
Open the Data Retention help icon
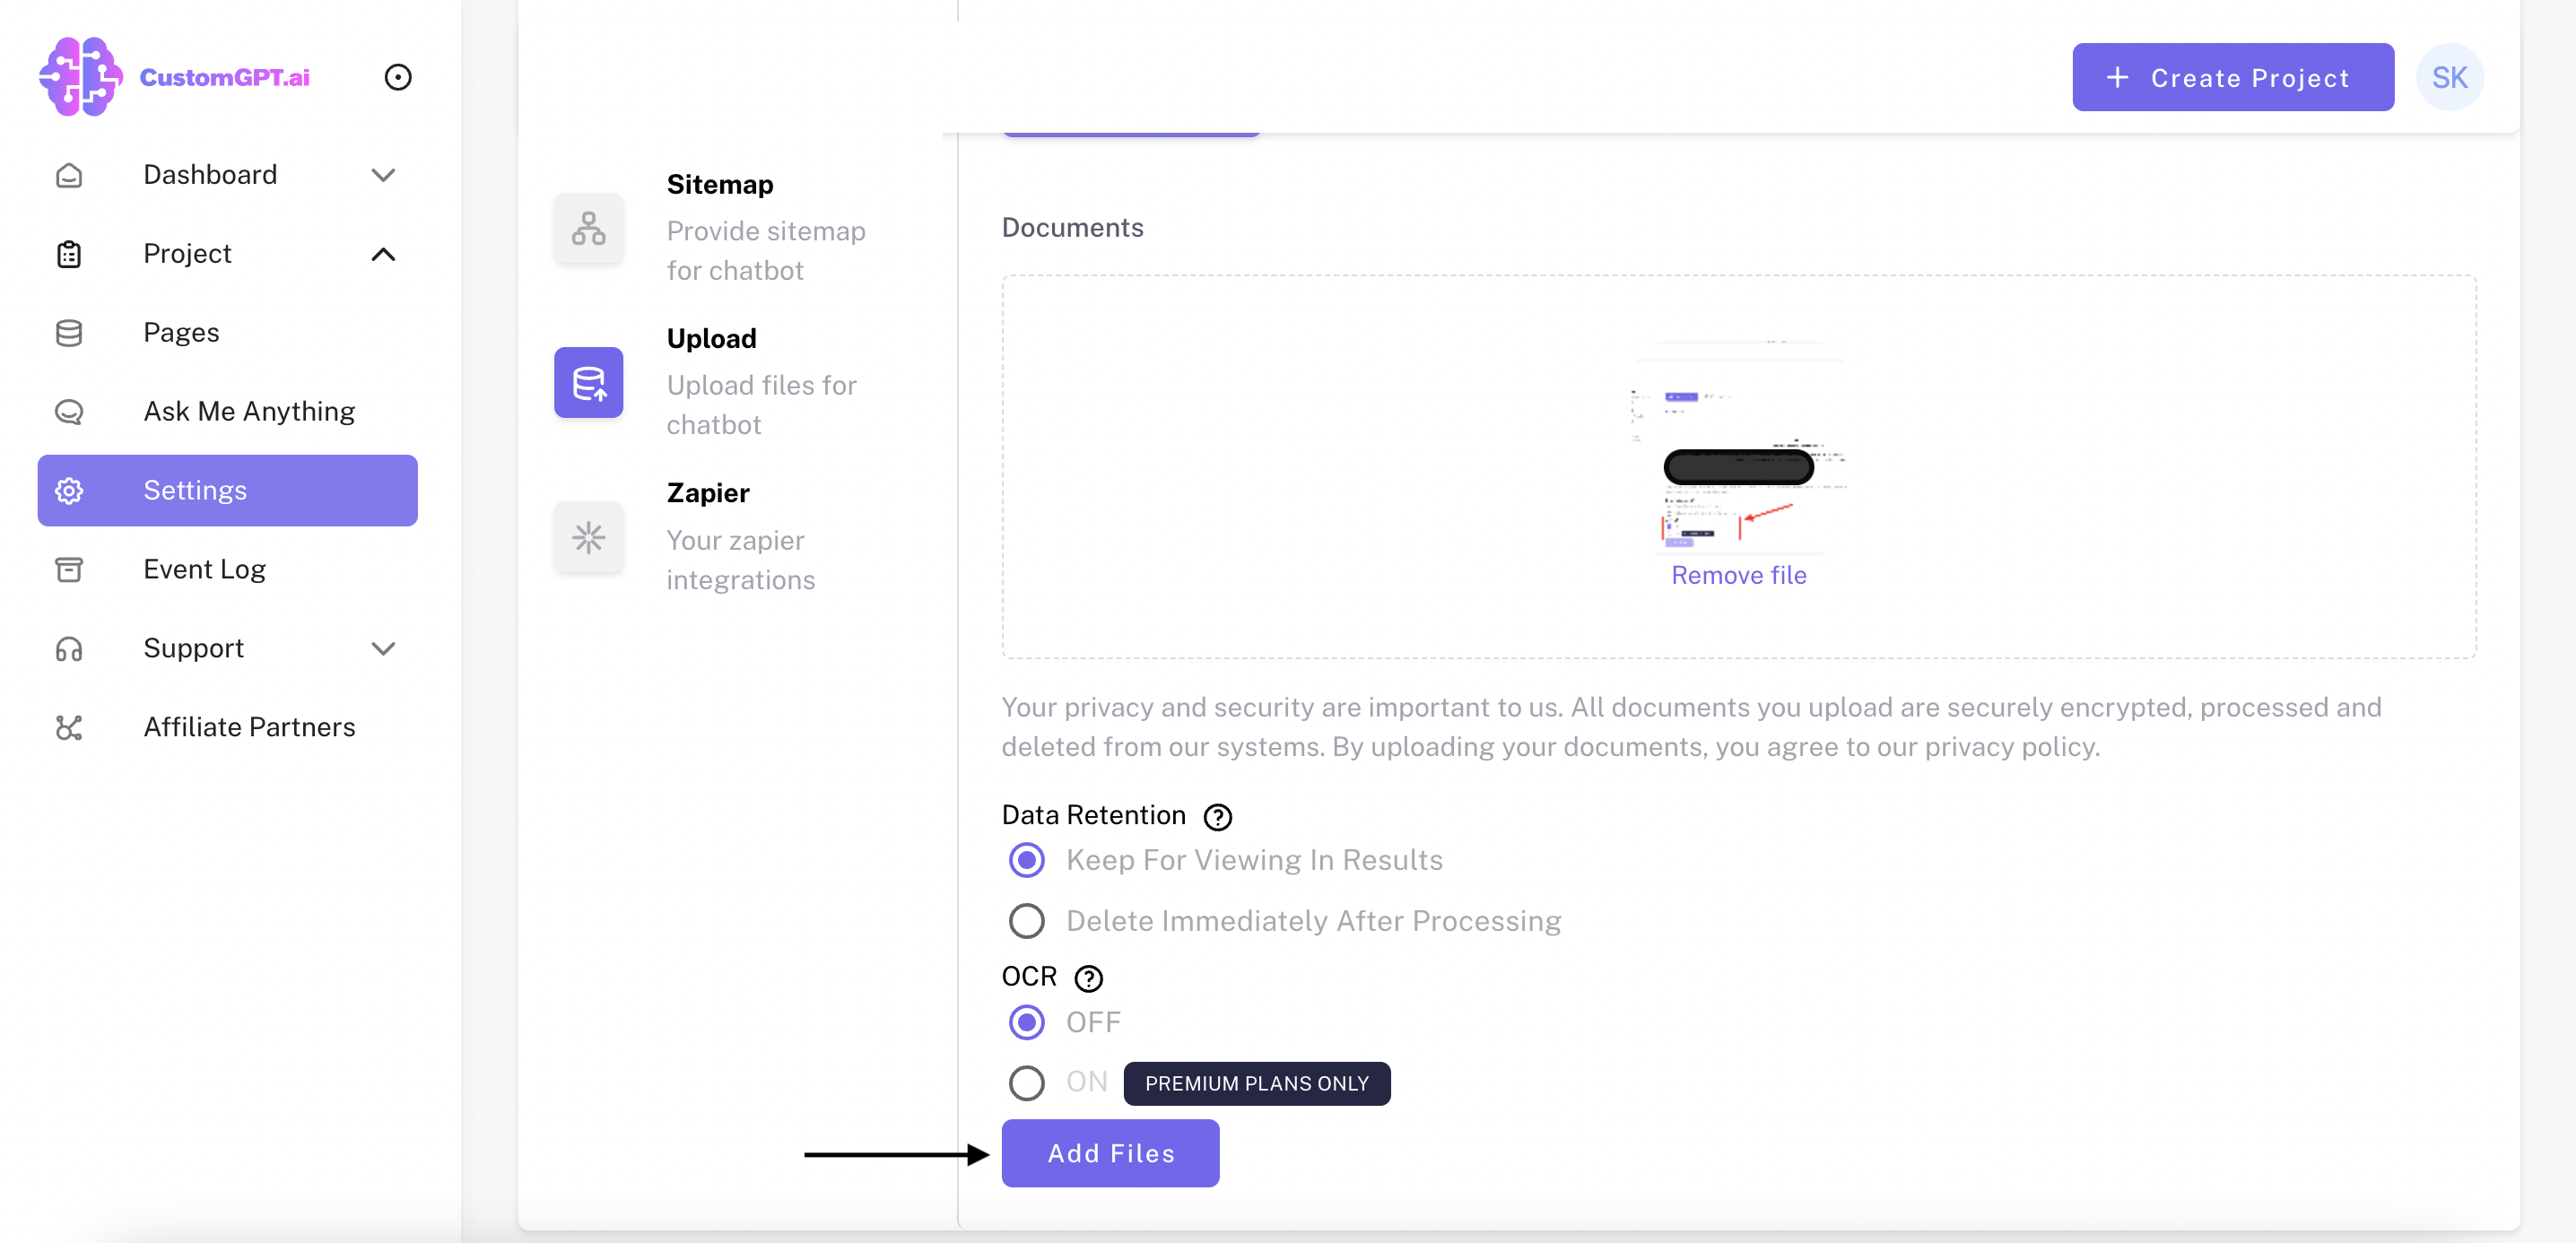(x=1217, y=817)
